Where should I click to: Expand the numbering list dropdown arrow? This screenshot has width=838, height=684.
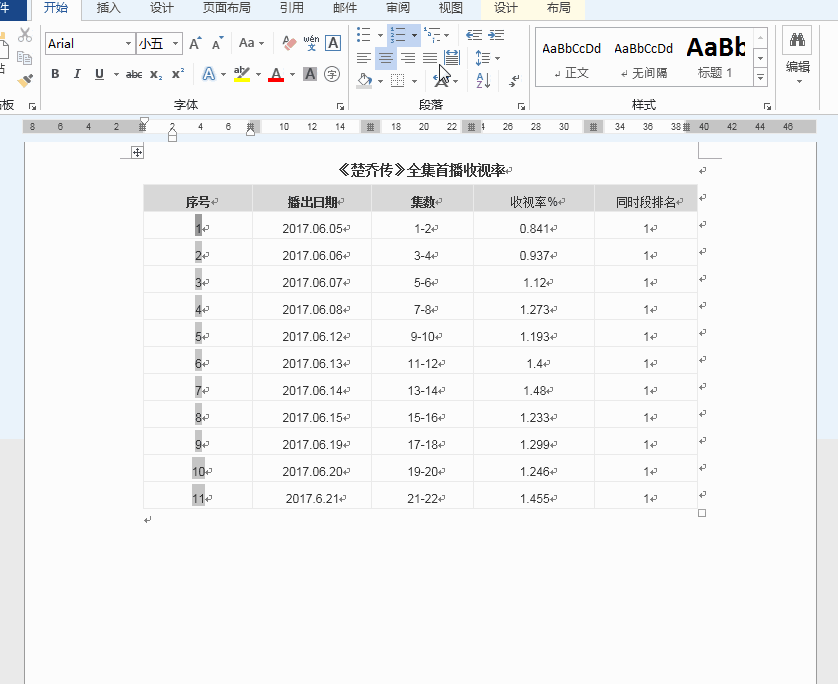point(414,35)
